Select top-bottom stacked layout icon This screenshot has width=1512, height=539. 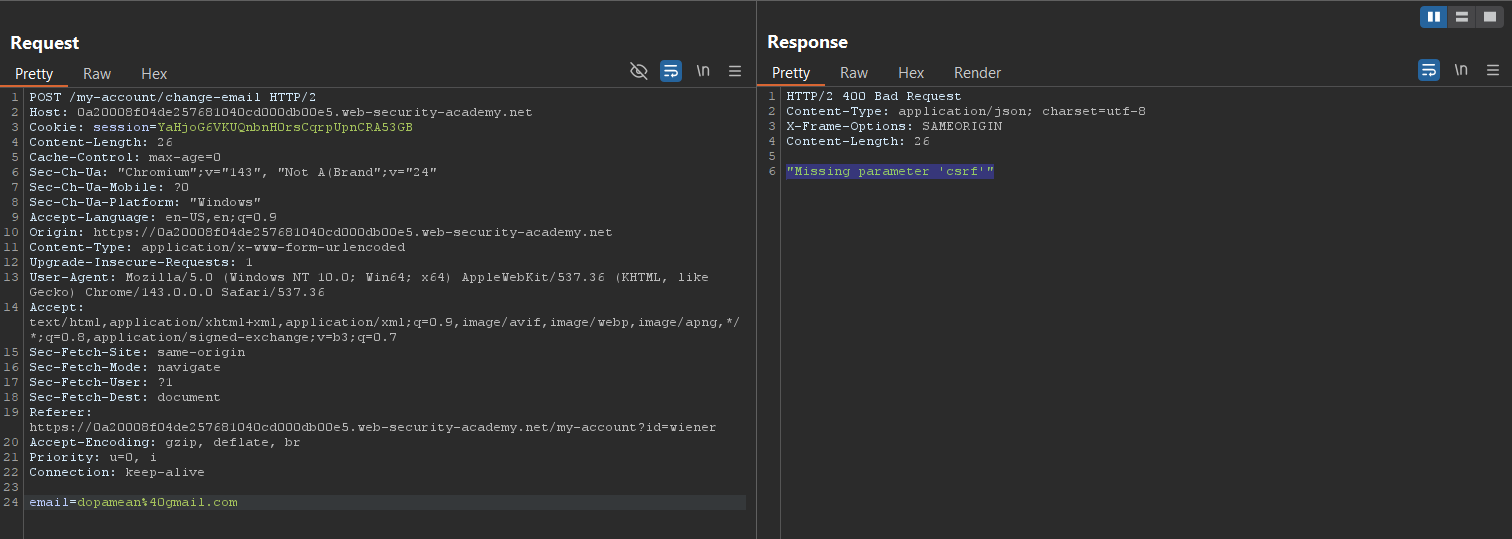(x=1462, y=16)
